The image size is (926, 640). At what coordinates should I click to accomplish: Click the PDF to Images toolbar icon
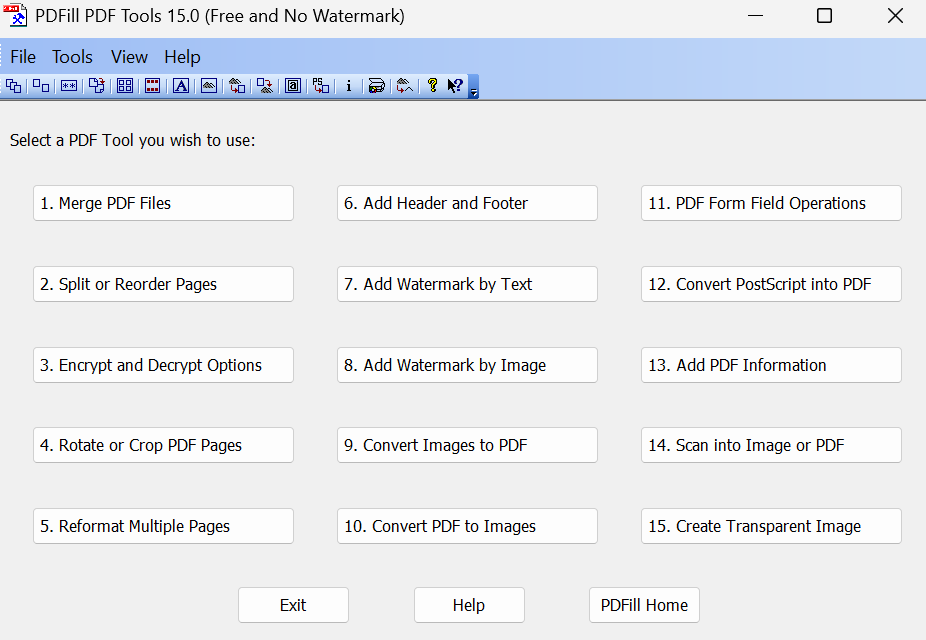tap(265, 86)
